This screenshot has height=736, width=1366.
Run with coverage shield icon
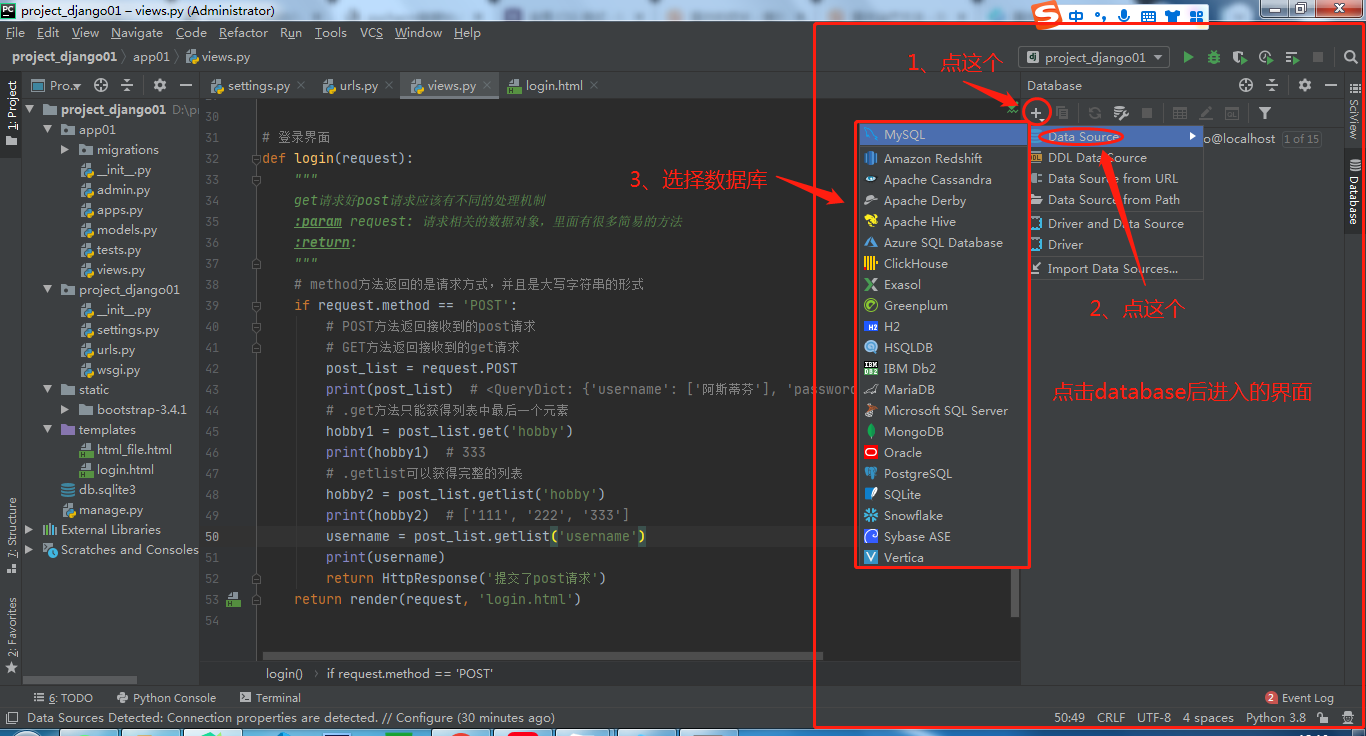(x=1240, y=58)
